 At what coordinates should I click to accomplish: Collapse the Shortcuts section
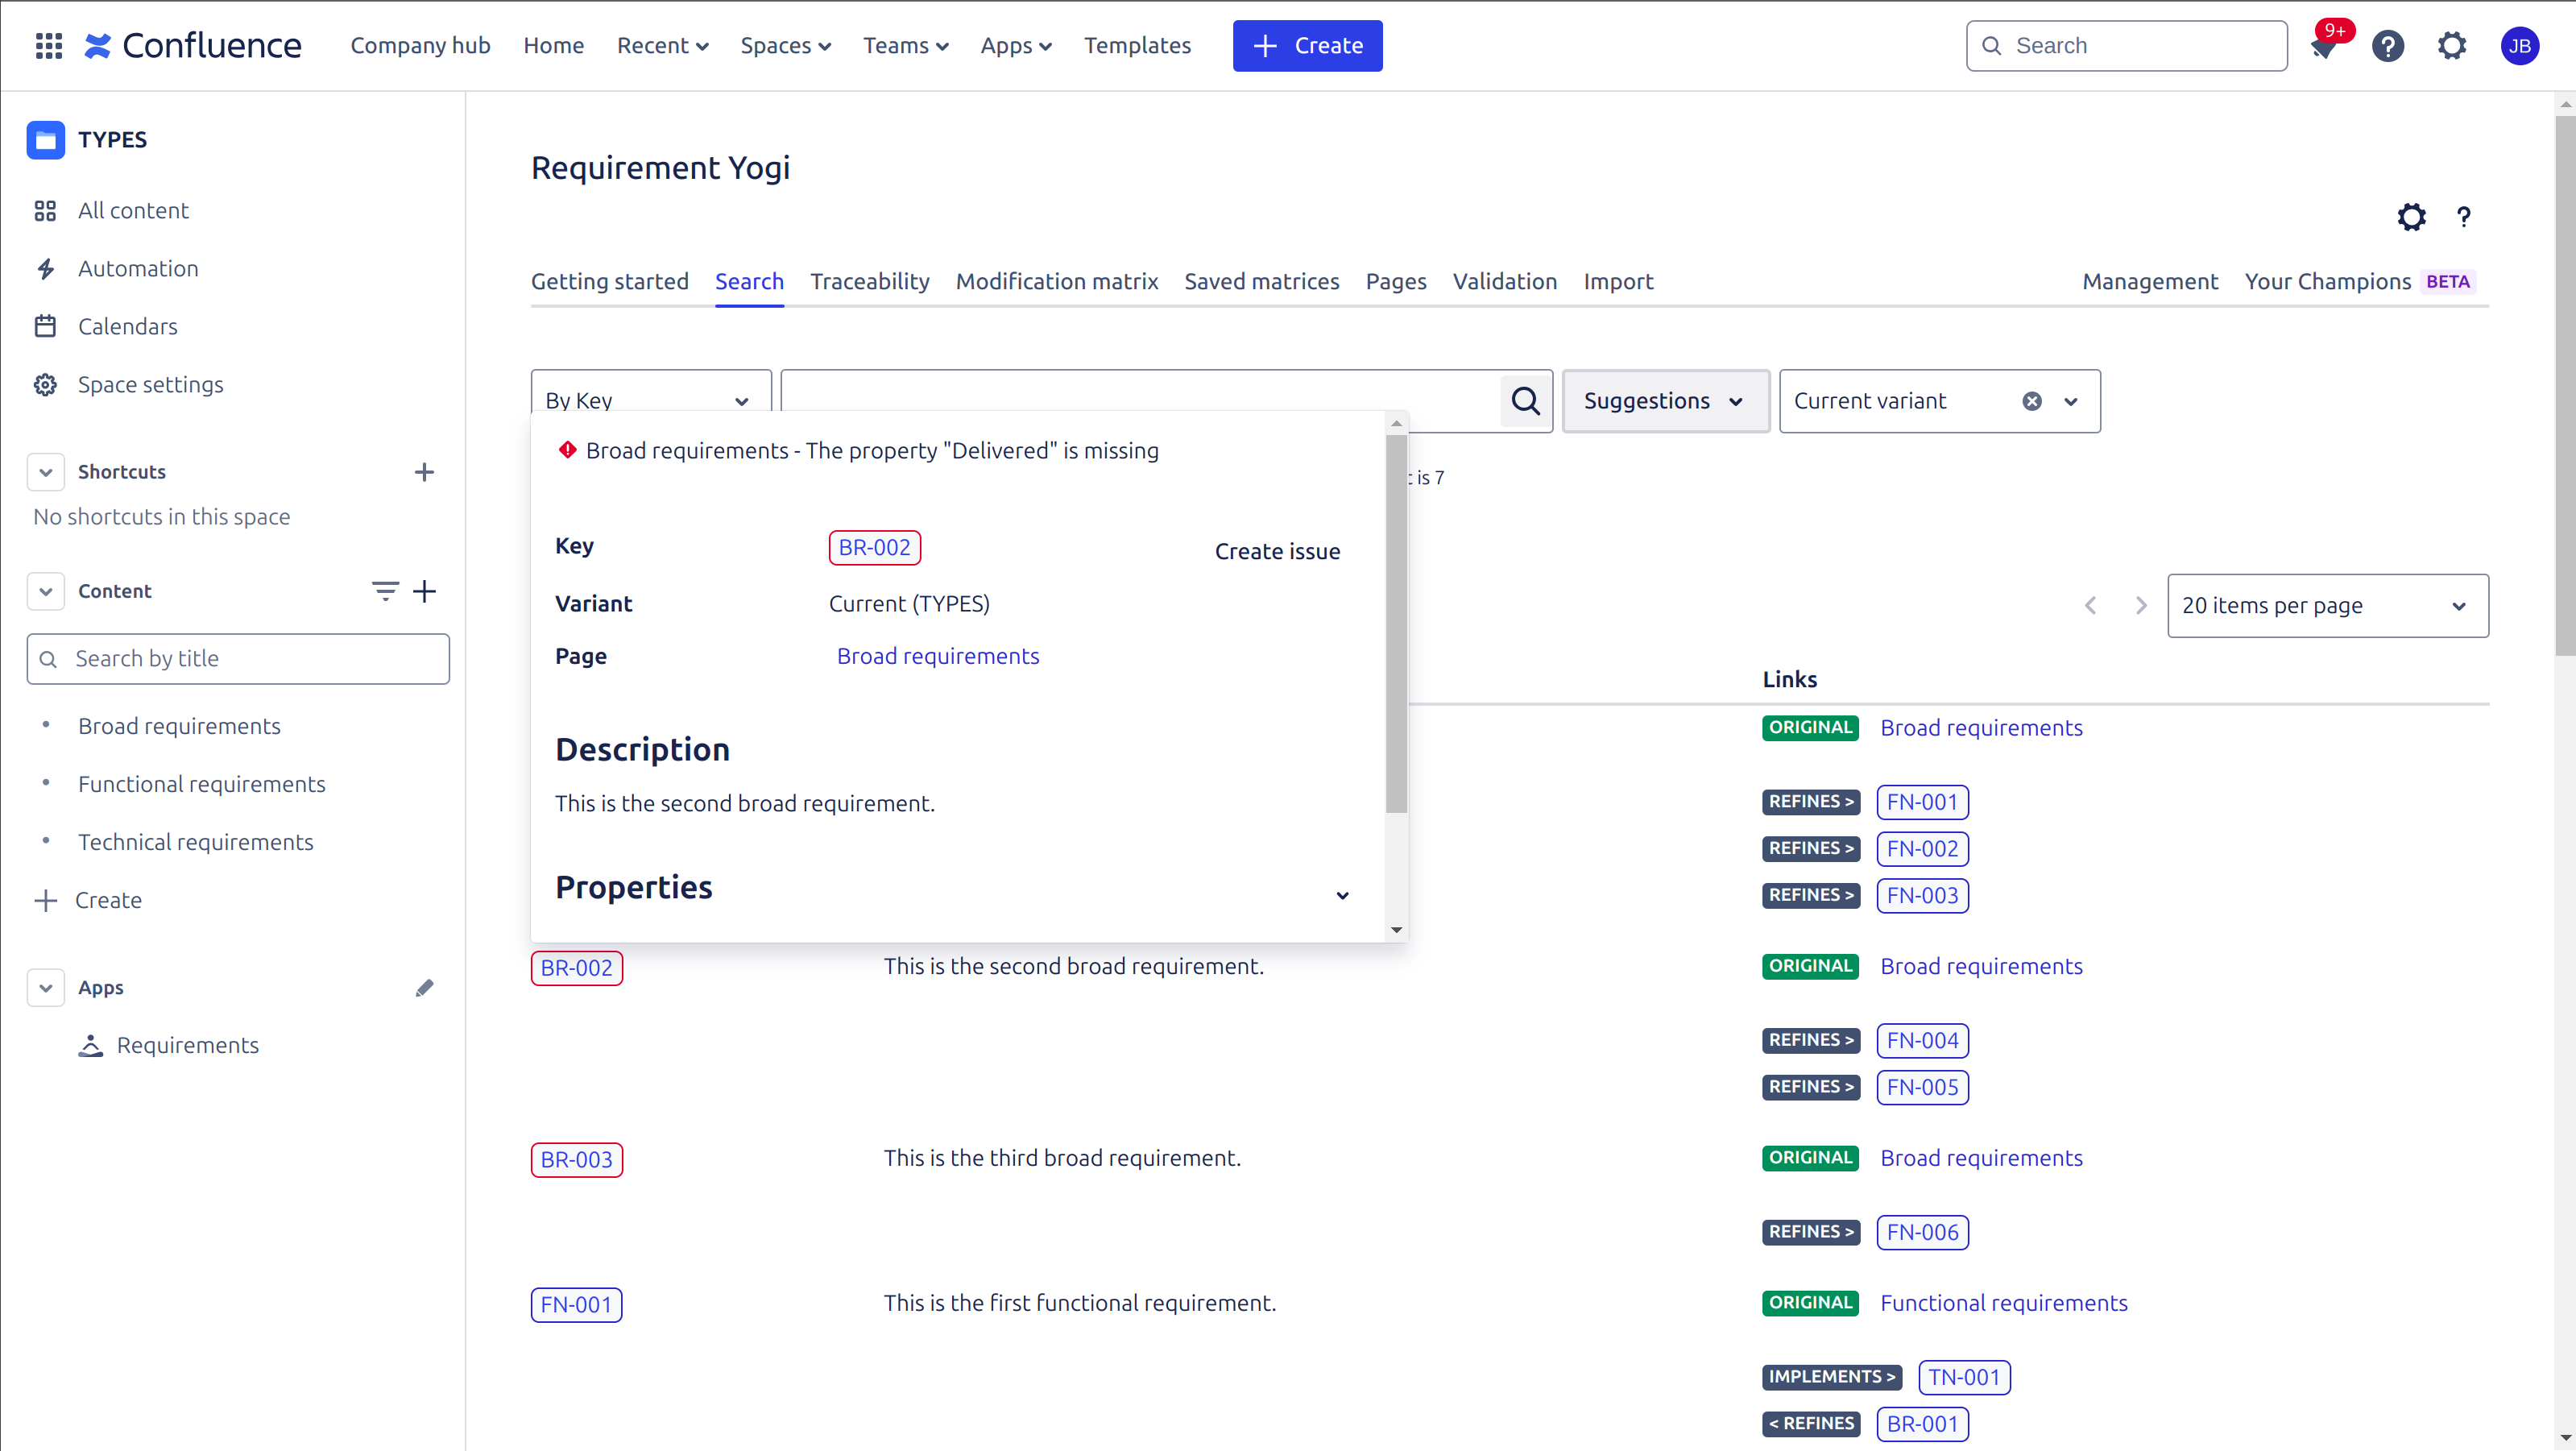(46, 472)
